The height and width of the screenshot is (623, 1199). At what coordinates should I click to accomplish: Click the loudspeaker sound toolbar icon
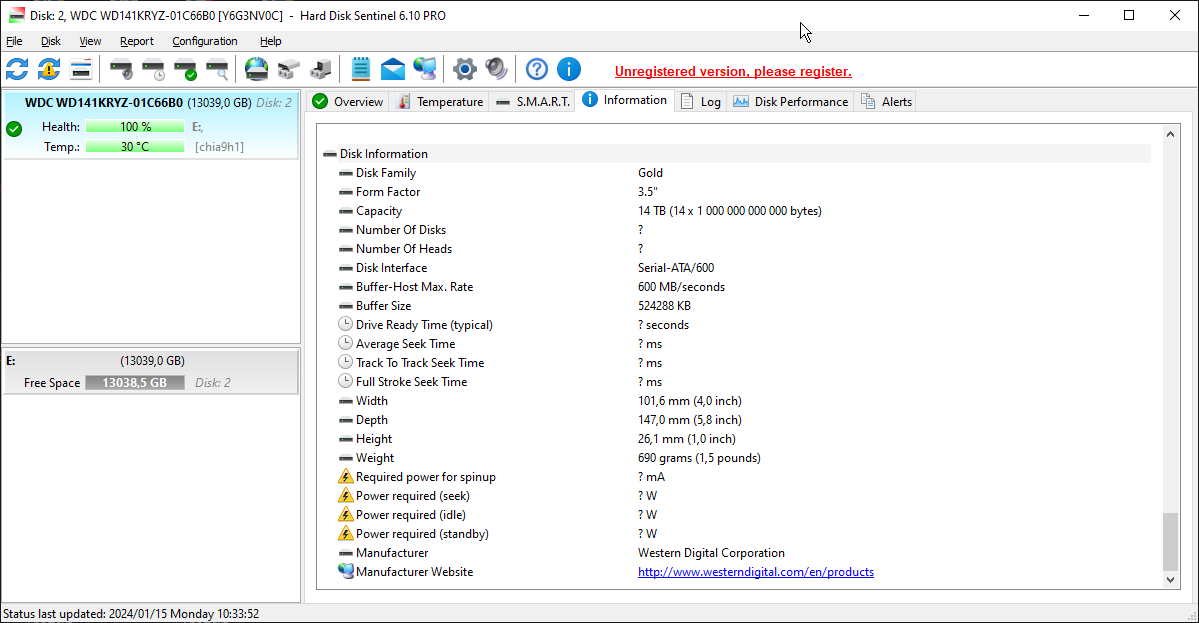point(496,70)
